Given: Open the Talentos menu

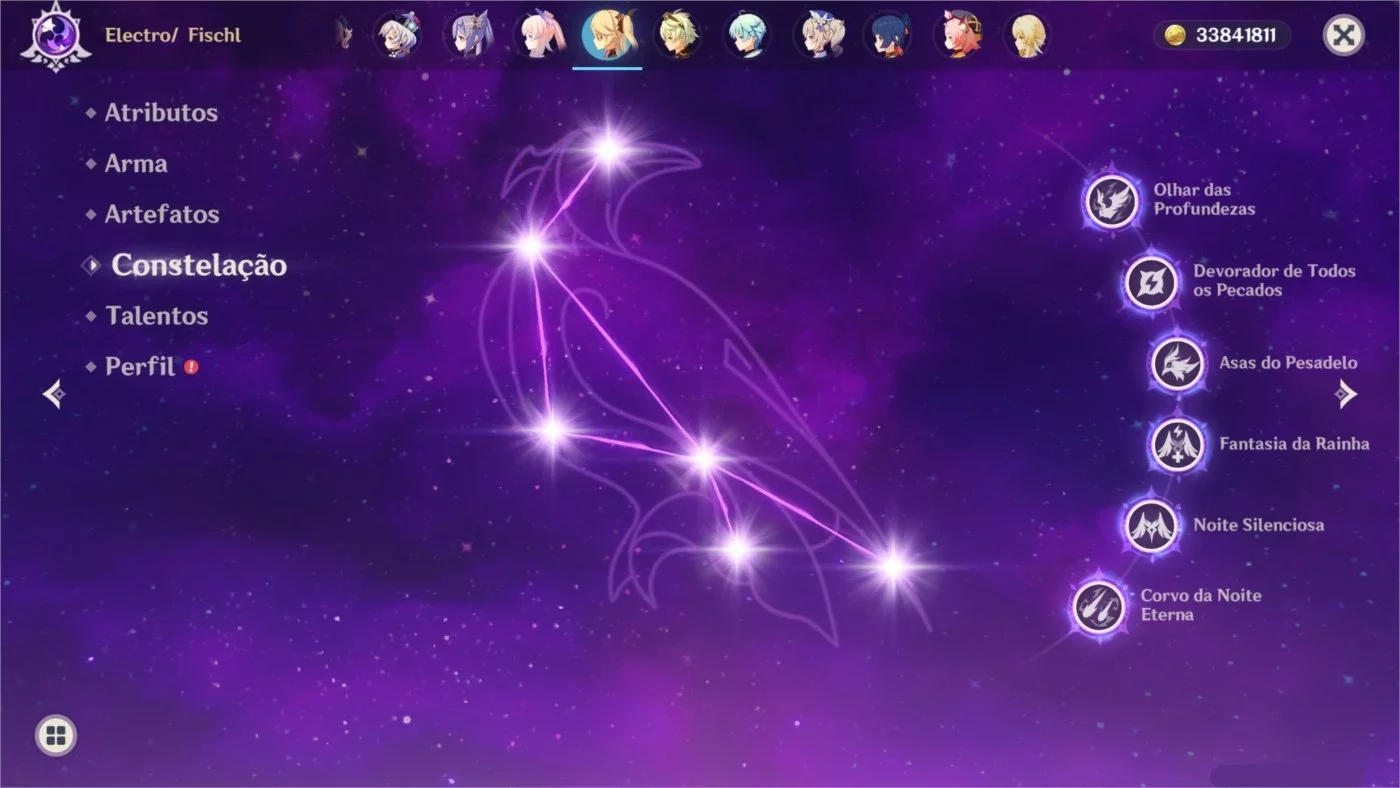Looking at the screenshot, I should tap(157, 316).
